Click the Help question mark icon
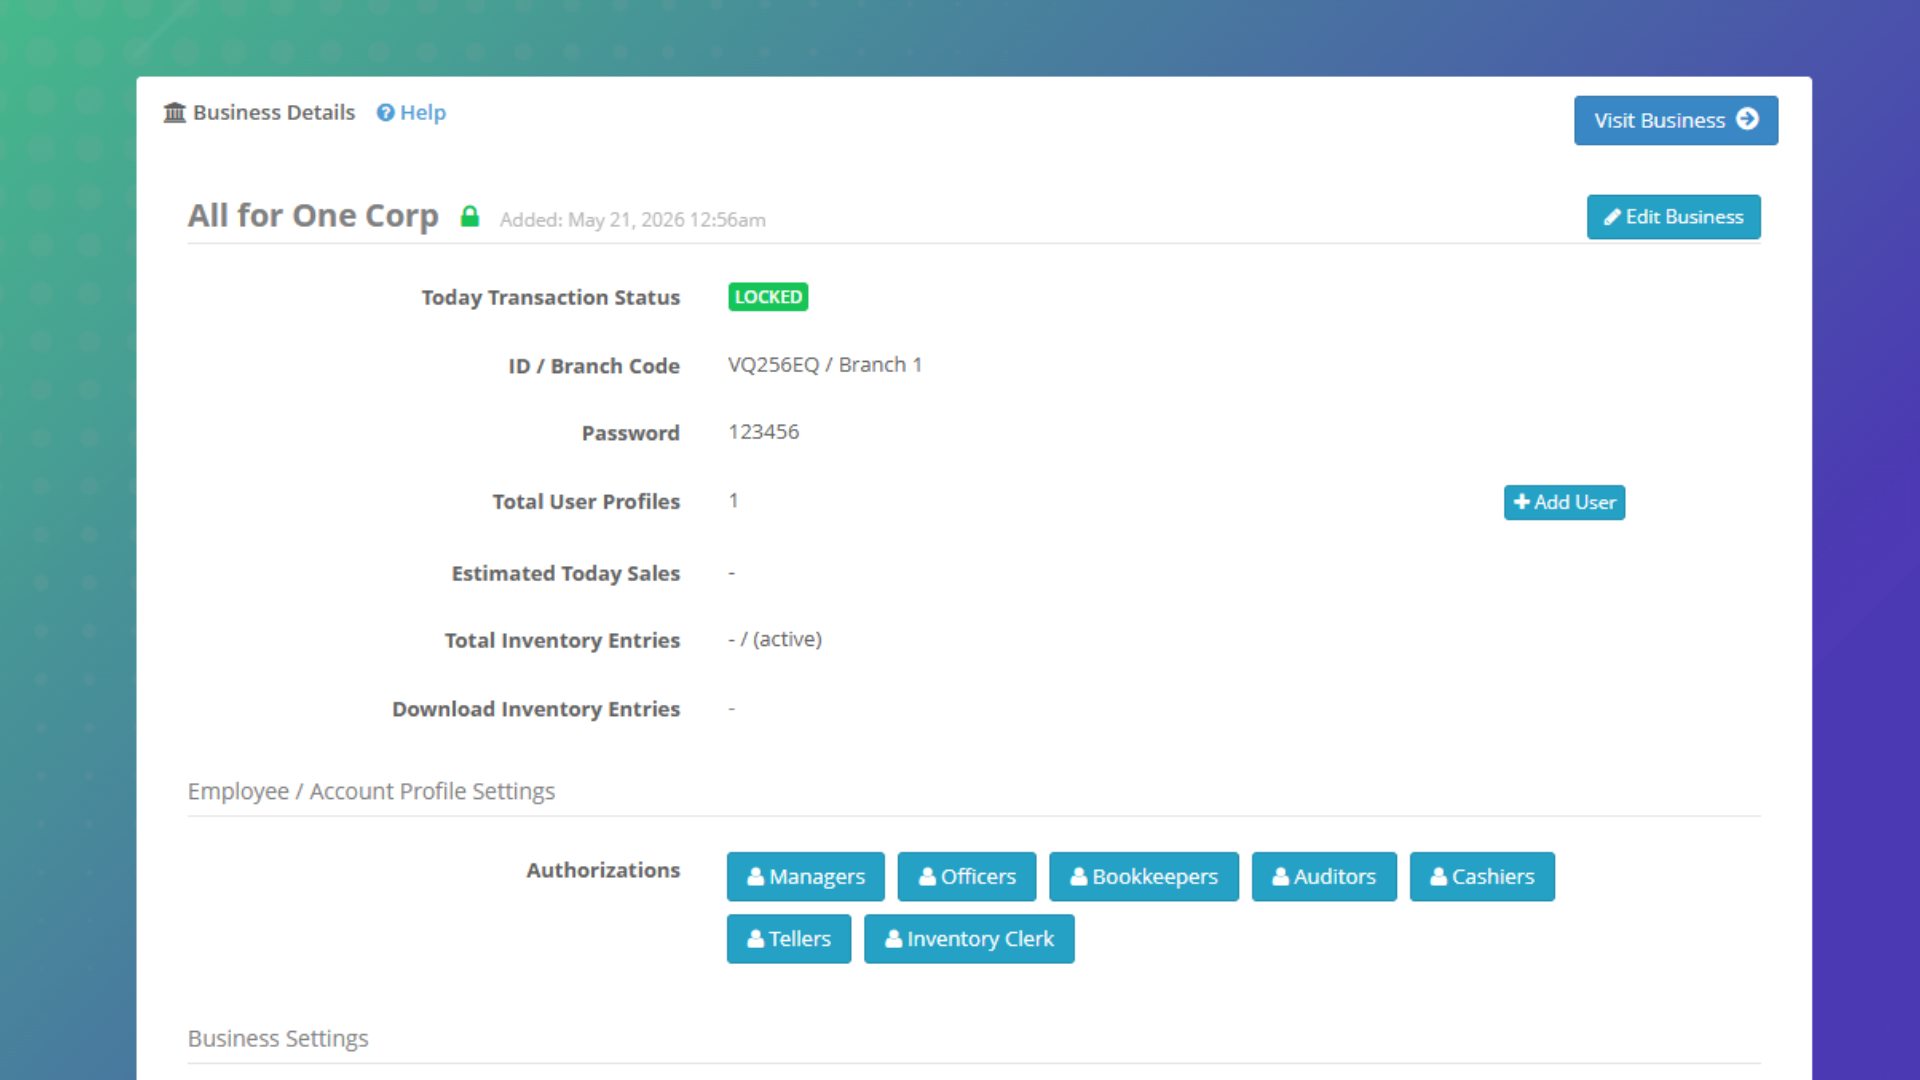 click(385, 113)
